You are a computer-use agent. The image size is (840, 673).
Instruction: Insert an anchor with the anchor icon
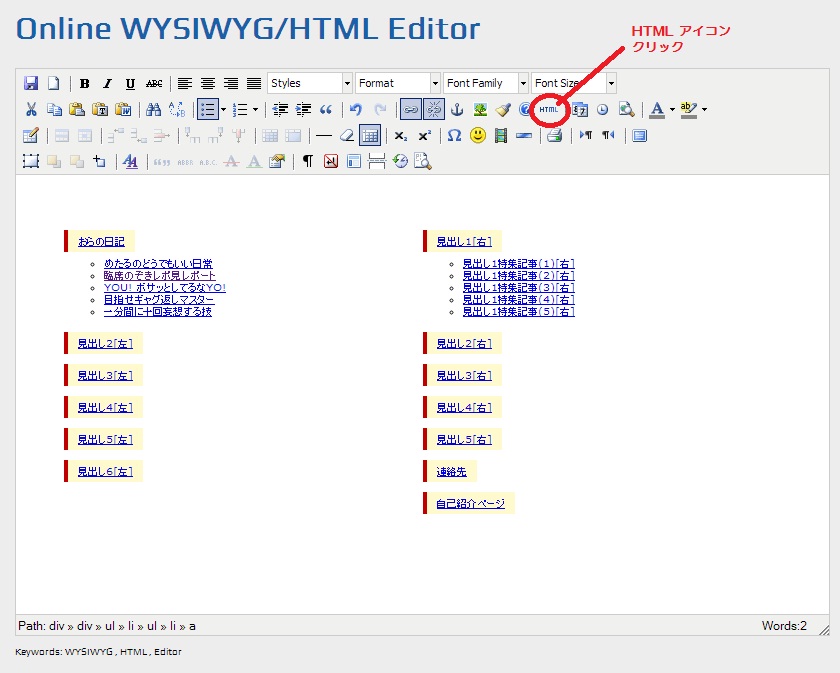click(x=458, y=109)
